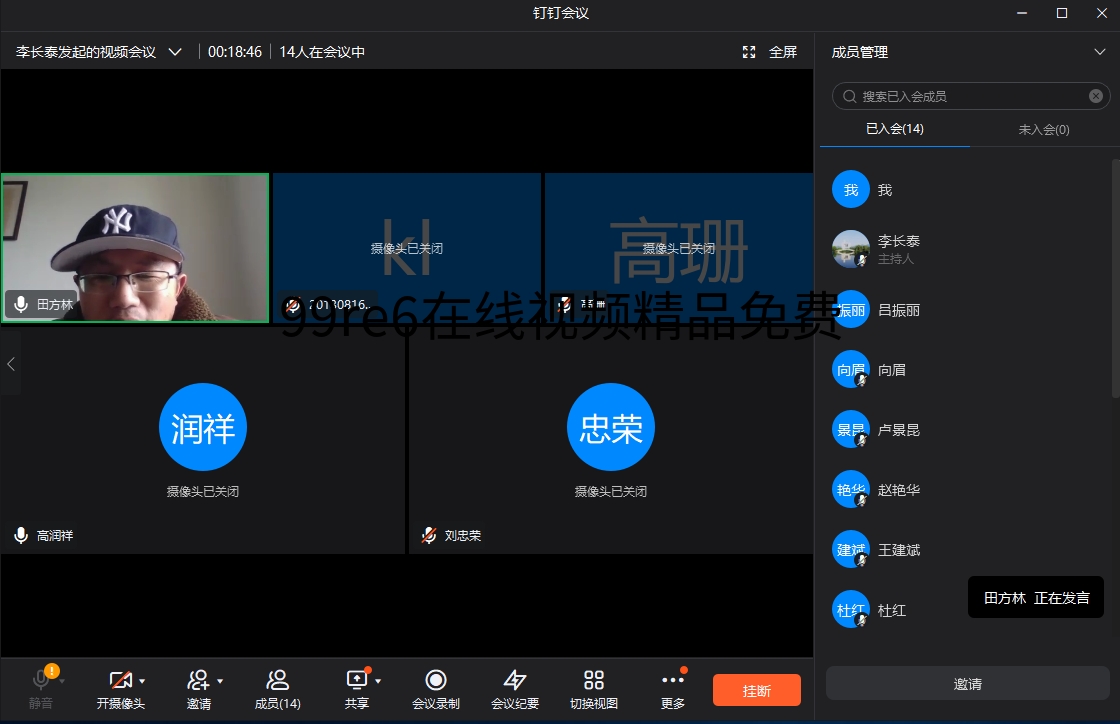The image size is (1120, 724).
Task: Hang up with 挂断 button
Action: tap(756, 690)
